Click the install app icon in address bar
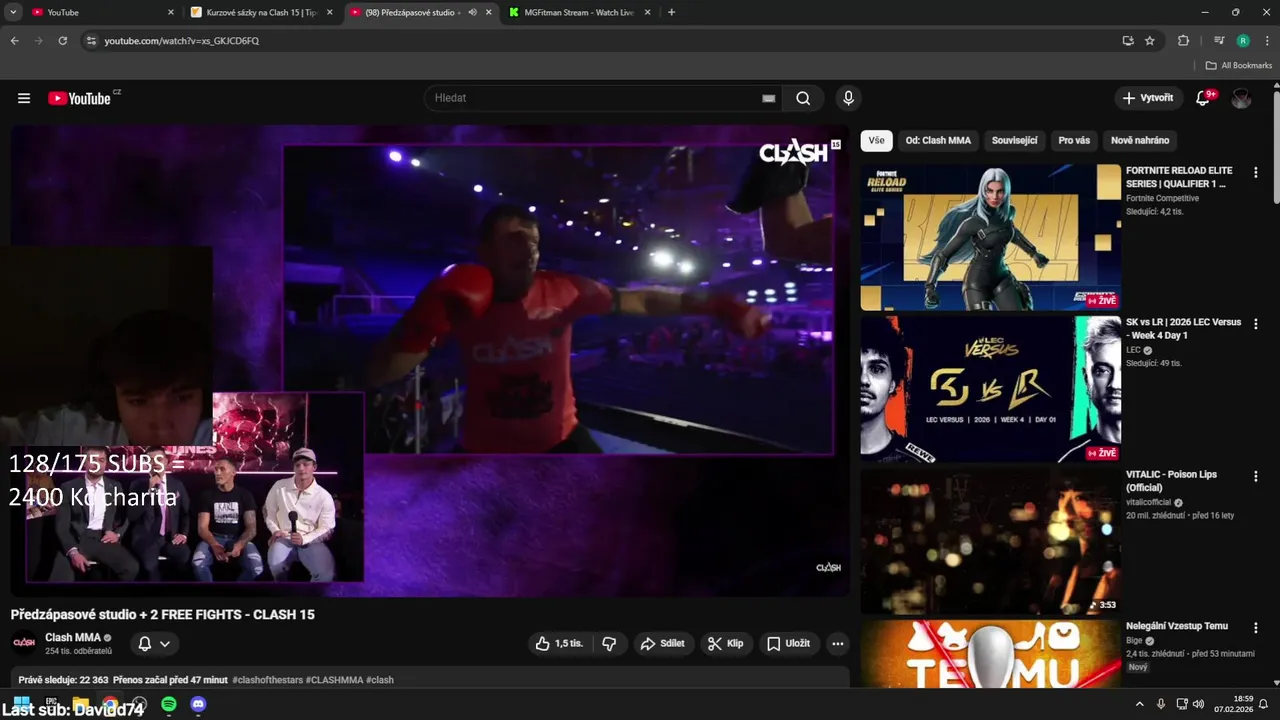Screen dimensions: 1280x720 coord(1128,41)
